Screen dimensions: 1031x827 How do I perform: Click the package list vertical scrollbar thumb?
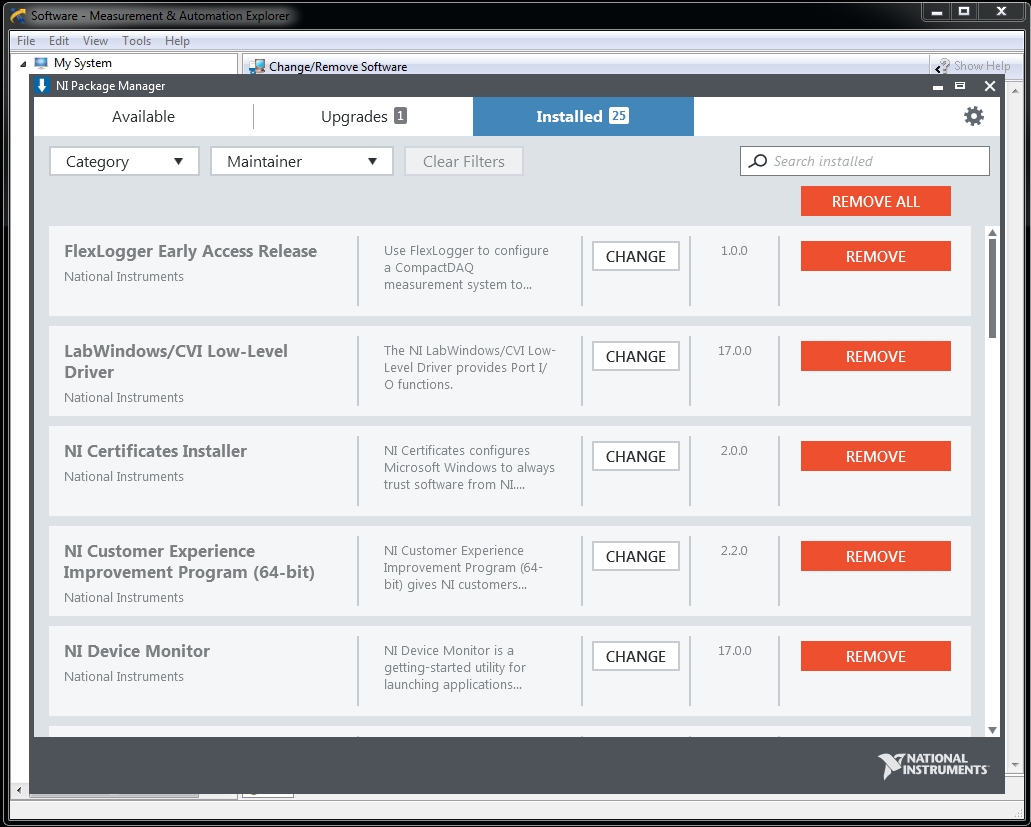point(992,288)
